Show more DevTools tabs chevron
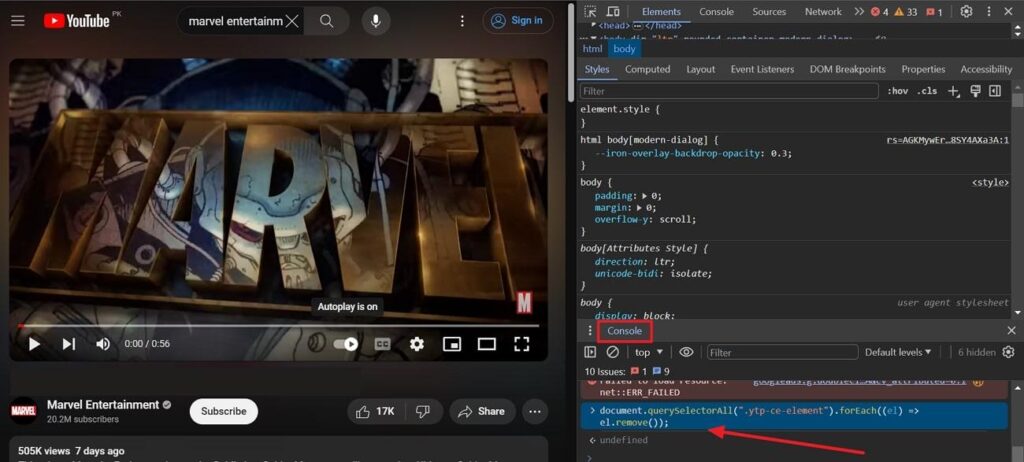 pyautogui.click(x=859, y=12)
